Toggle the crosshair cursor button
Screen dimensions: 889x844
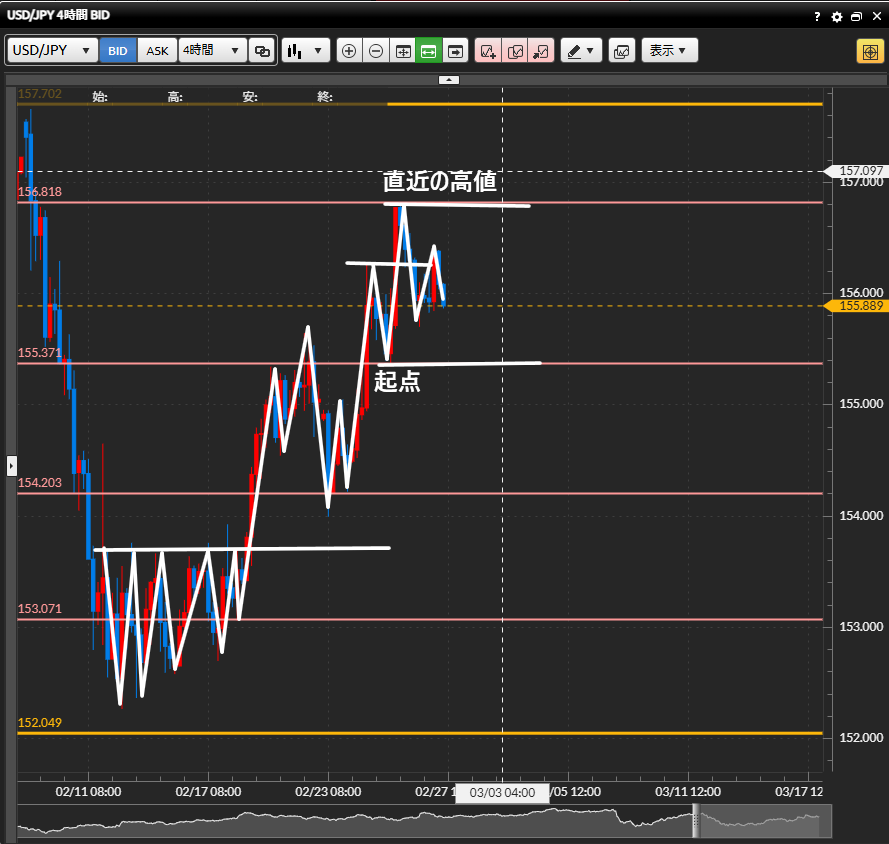868,51
